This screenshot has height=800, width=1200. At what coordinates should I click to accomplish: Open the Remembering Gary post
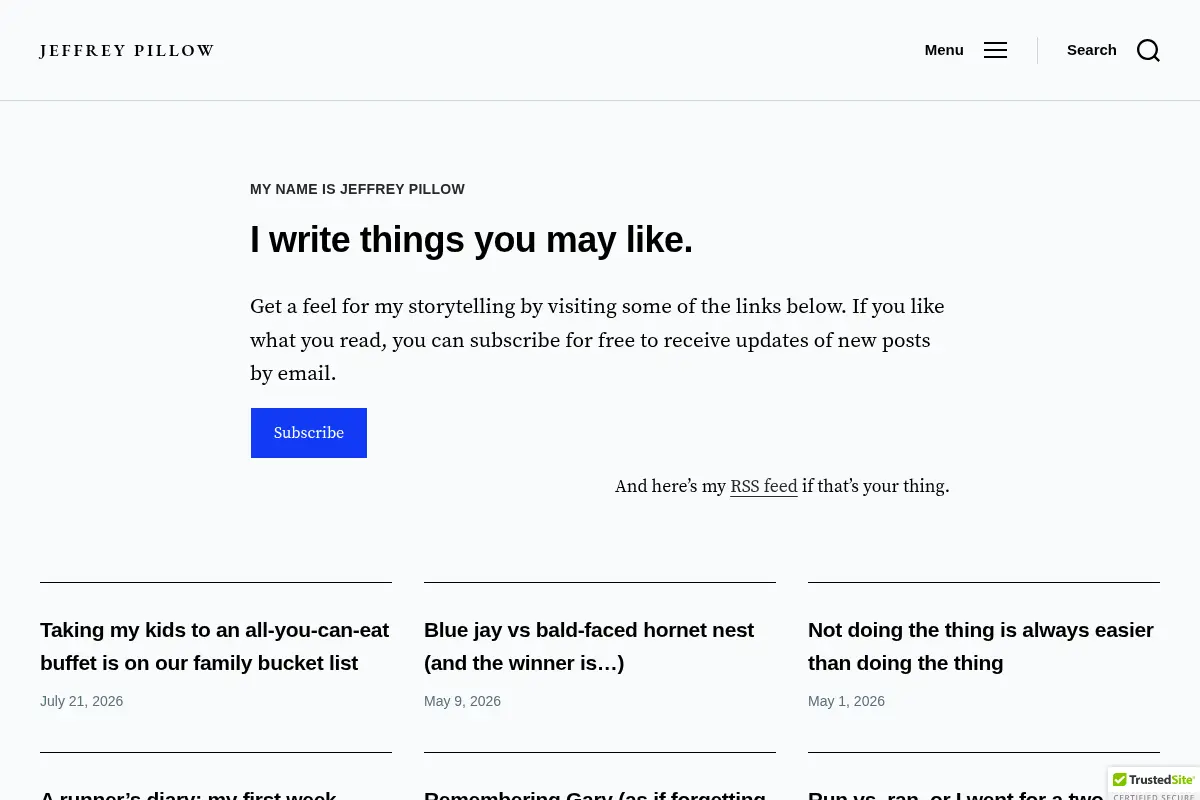tap(595, 794)
